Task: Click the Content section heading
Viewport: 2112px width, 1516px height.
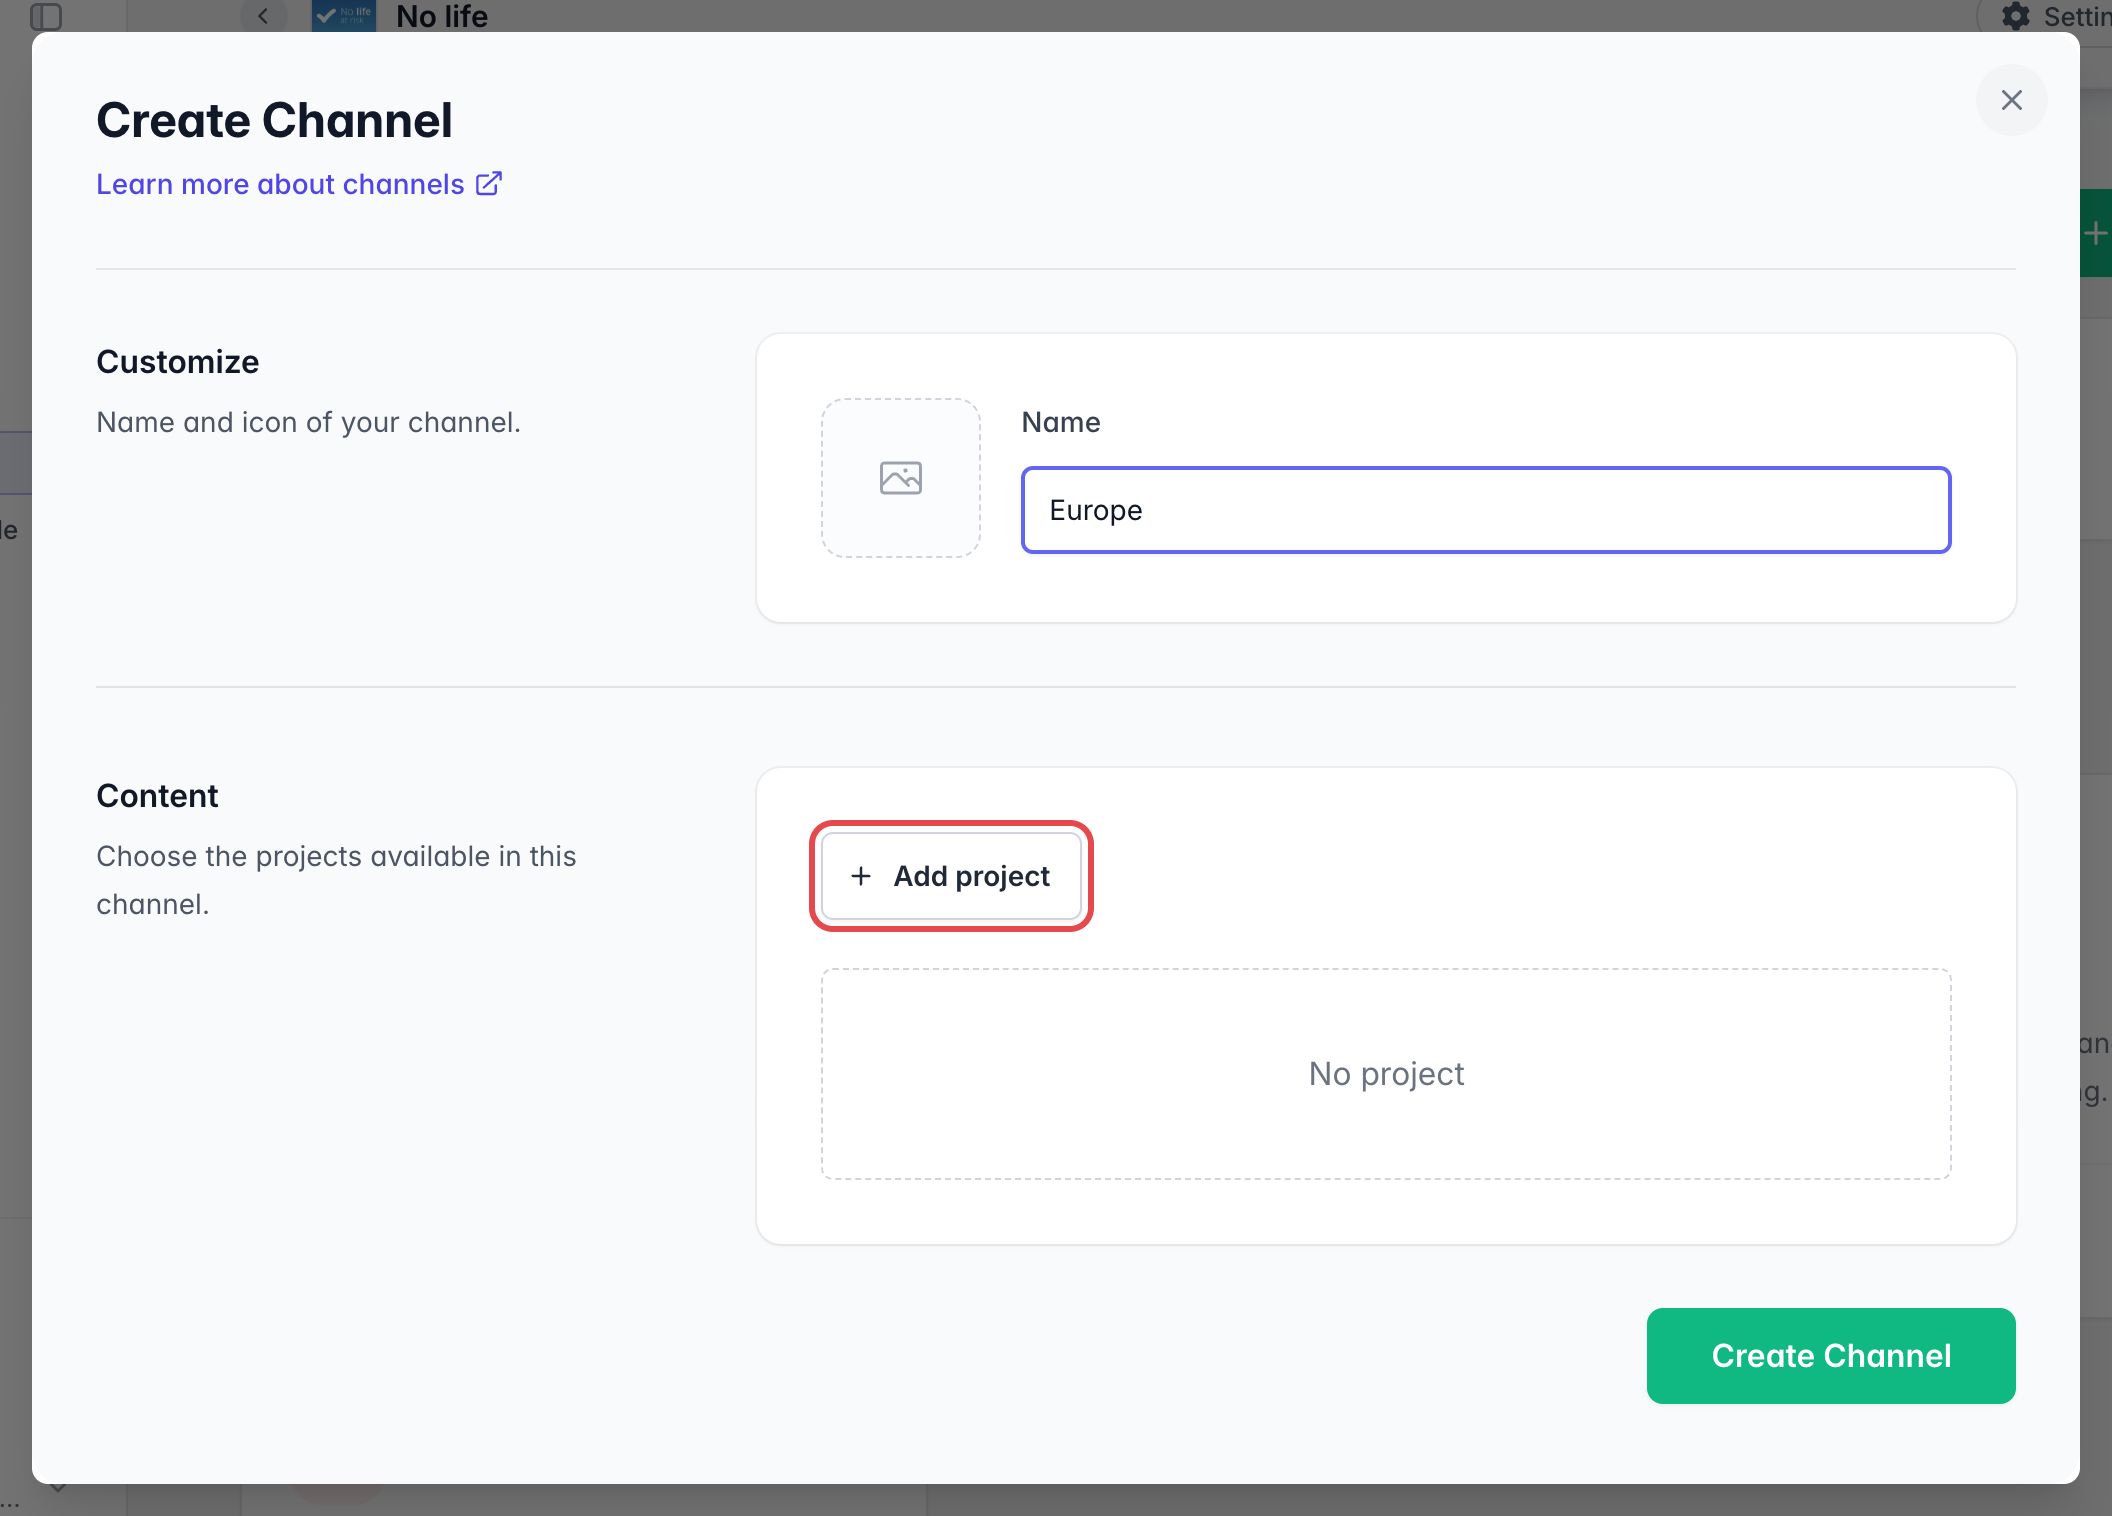Action: coord(157,796)
